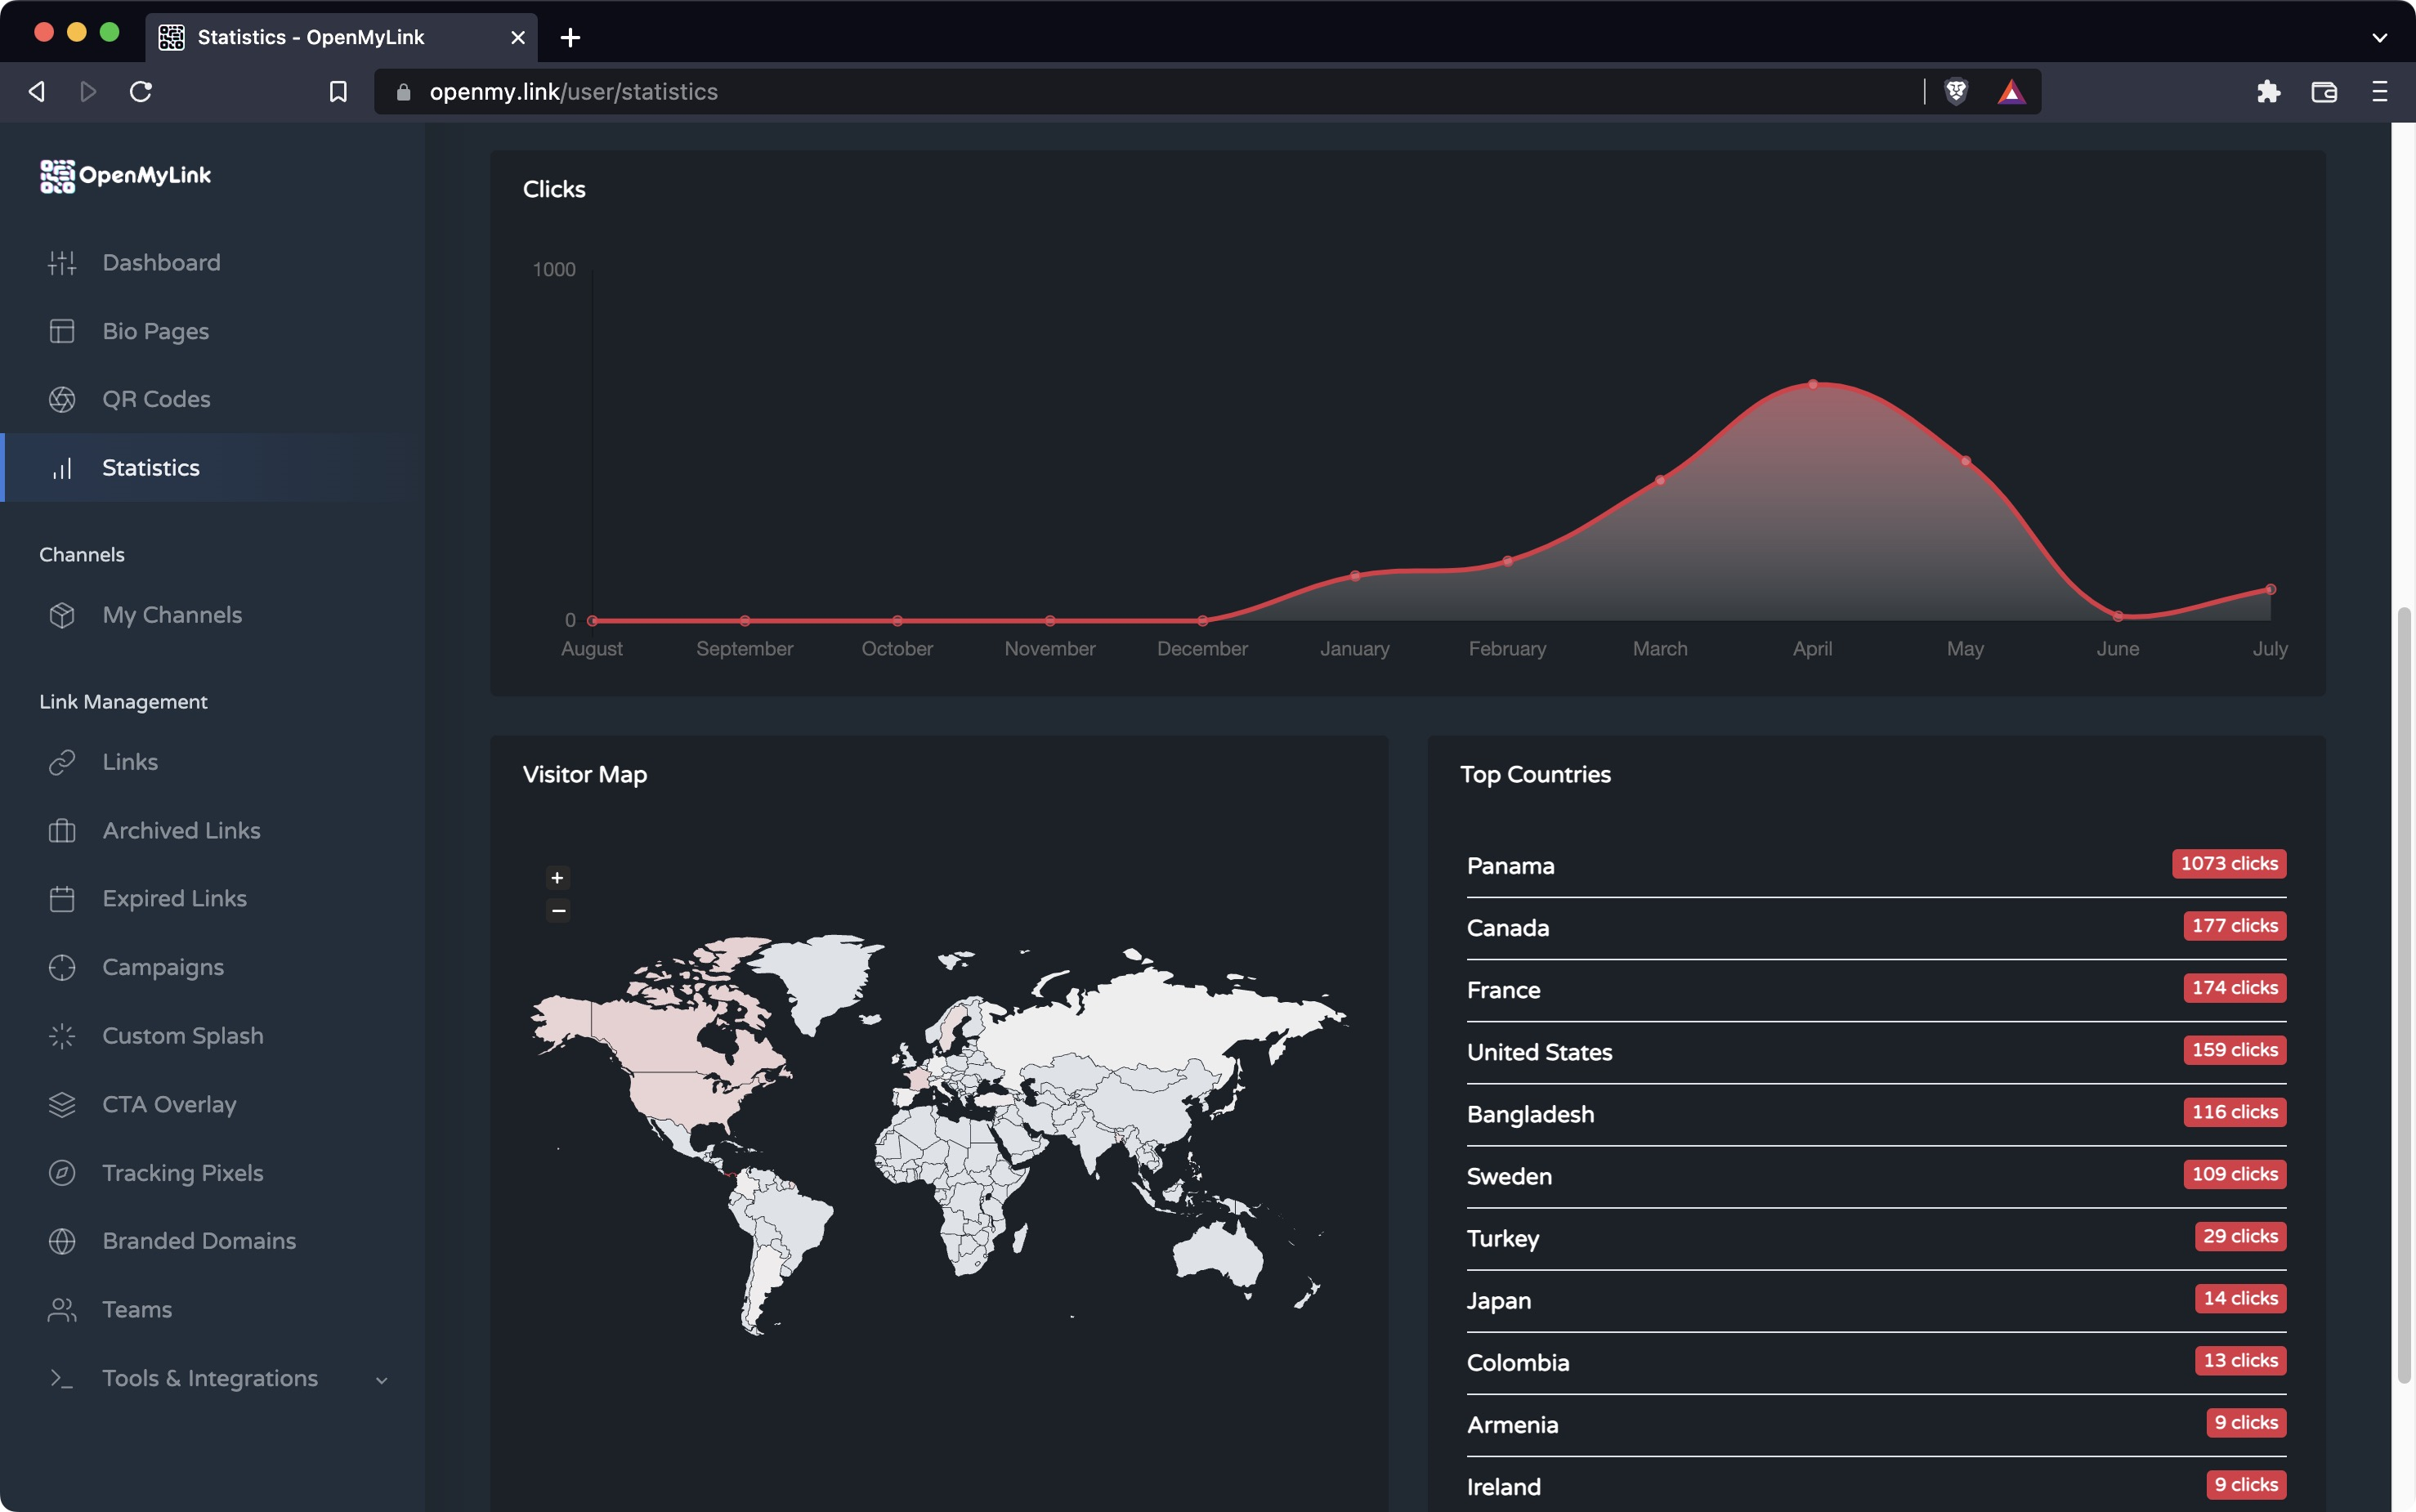
Task: Bookmark this page with the bookmark icon
Action: (x=338, y=92)
